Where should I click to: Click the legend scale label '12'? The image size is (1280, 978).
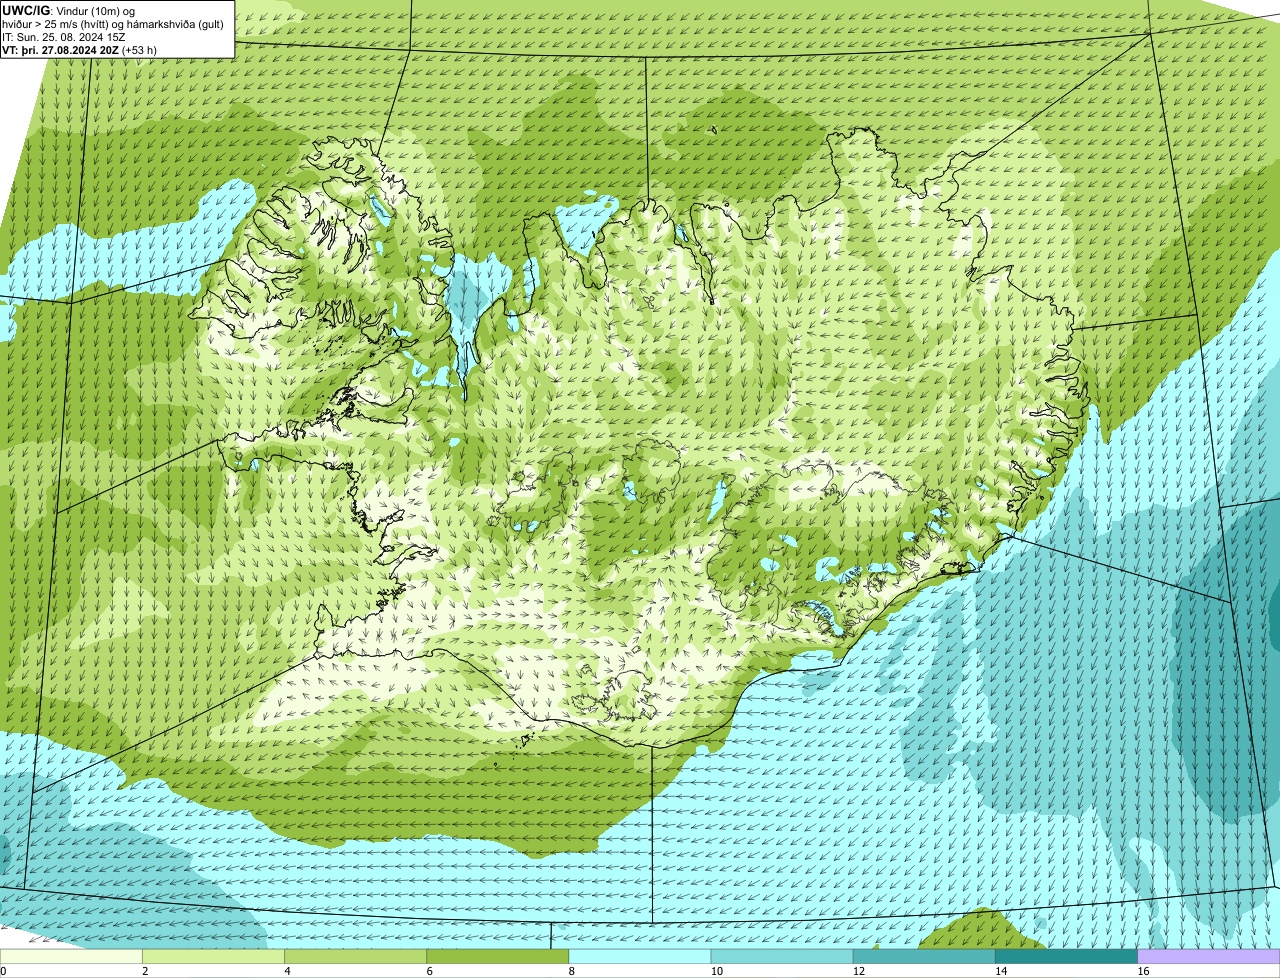tap(859, 971)
